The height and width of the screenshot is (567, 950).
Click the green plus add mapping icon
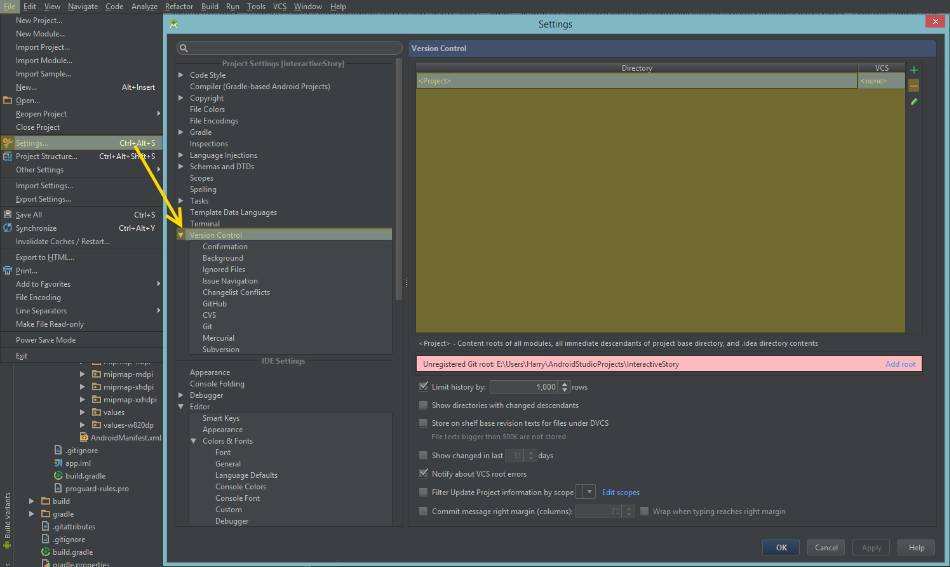[x=914, y=70]
